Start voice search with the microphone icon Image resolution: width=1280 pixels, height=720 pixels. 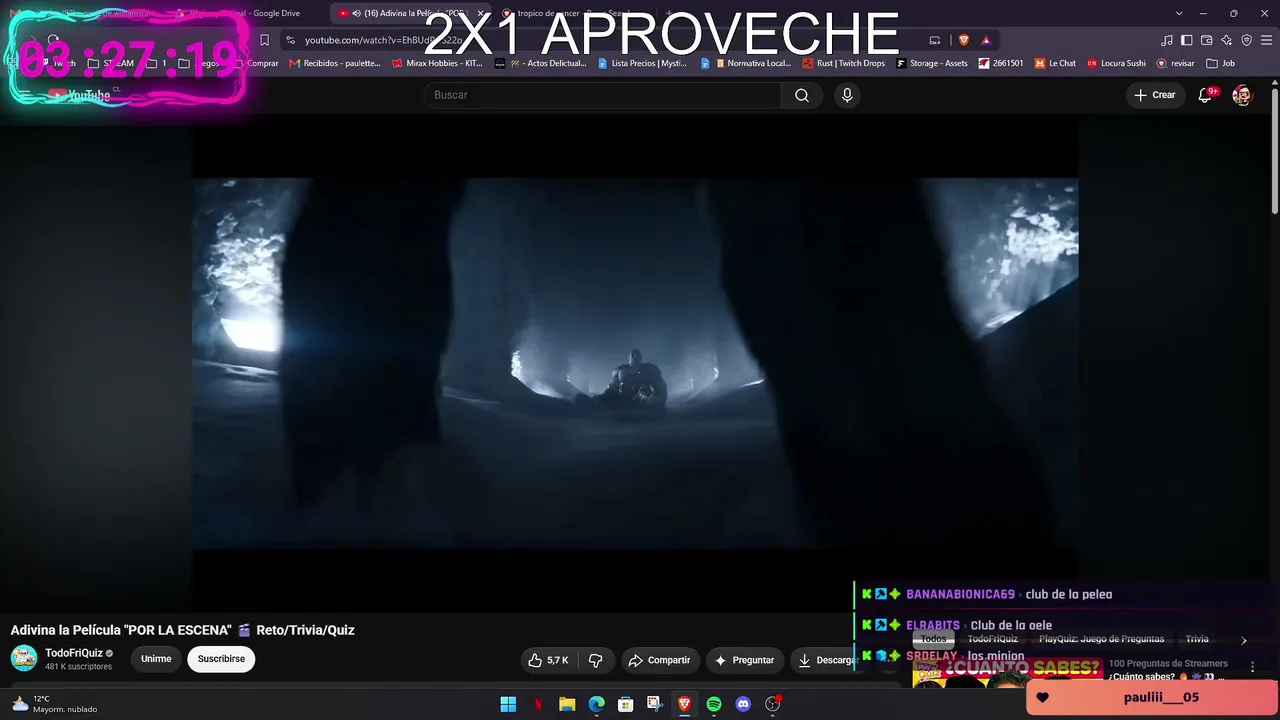coord(847,95)
